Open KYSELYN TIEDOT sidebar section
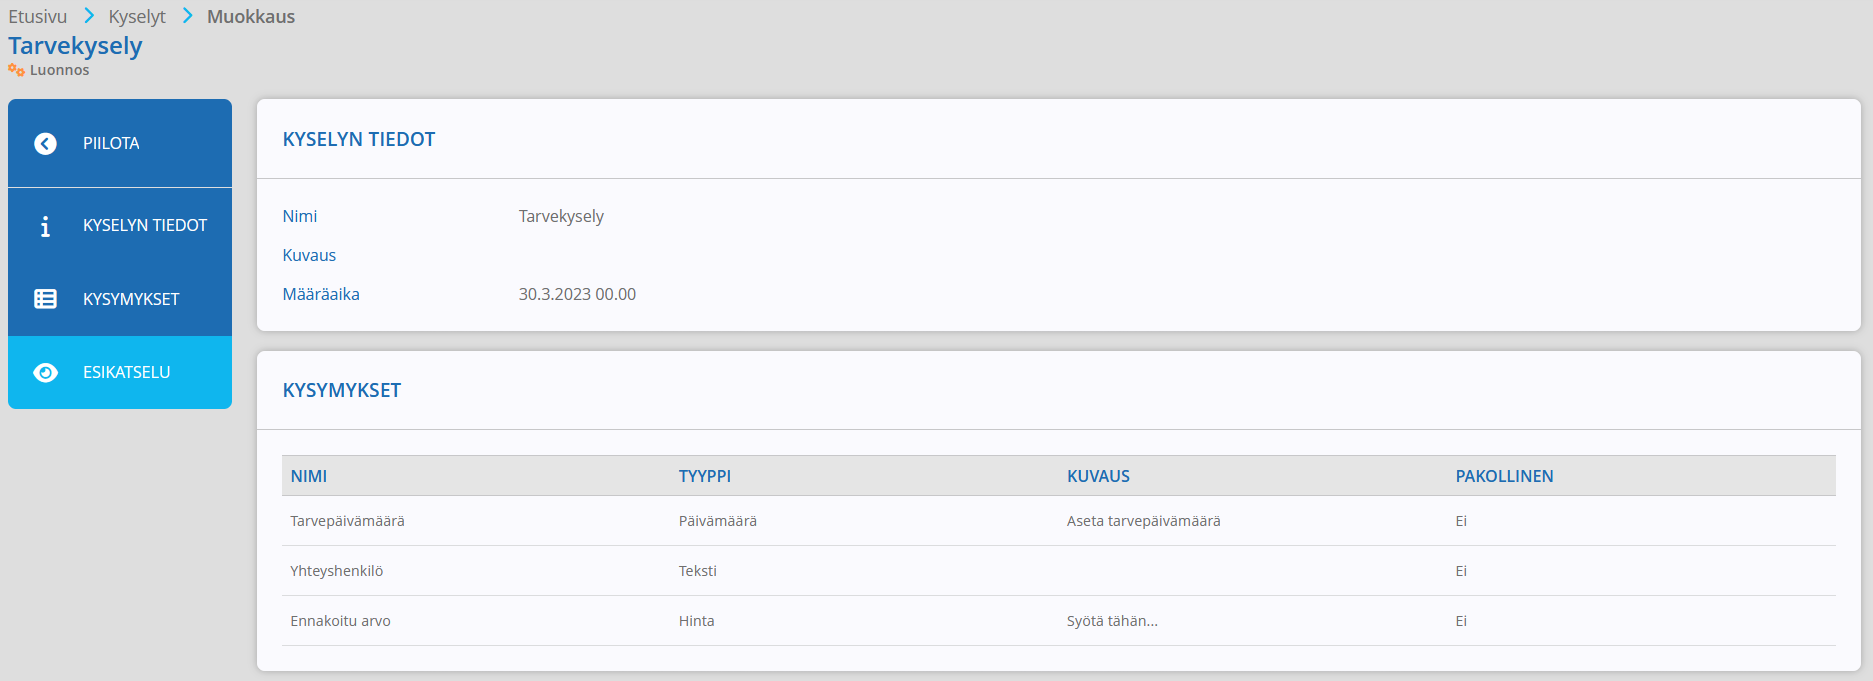This screenshot has height=681, width=1873. (x=120, y=225)
